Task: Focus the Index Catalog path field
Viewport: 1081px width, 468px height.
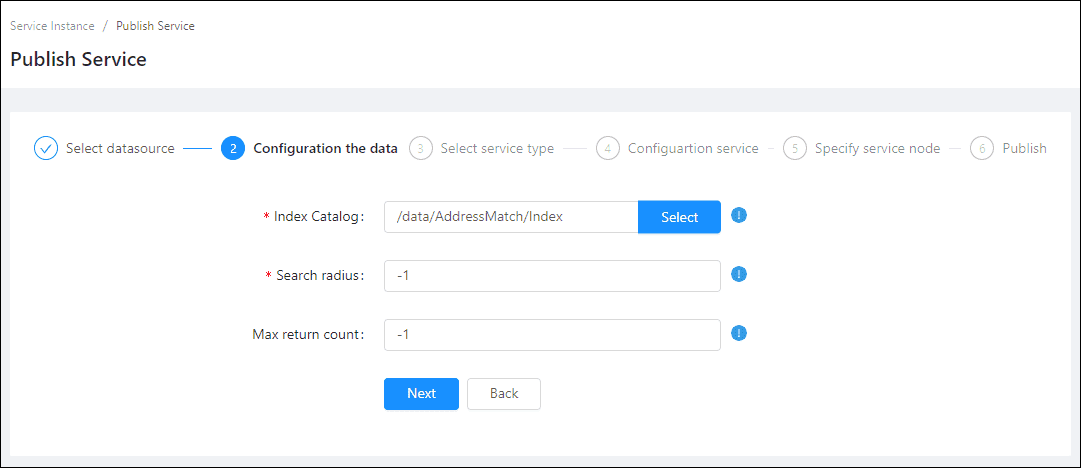Action: (x=510, y=217)
